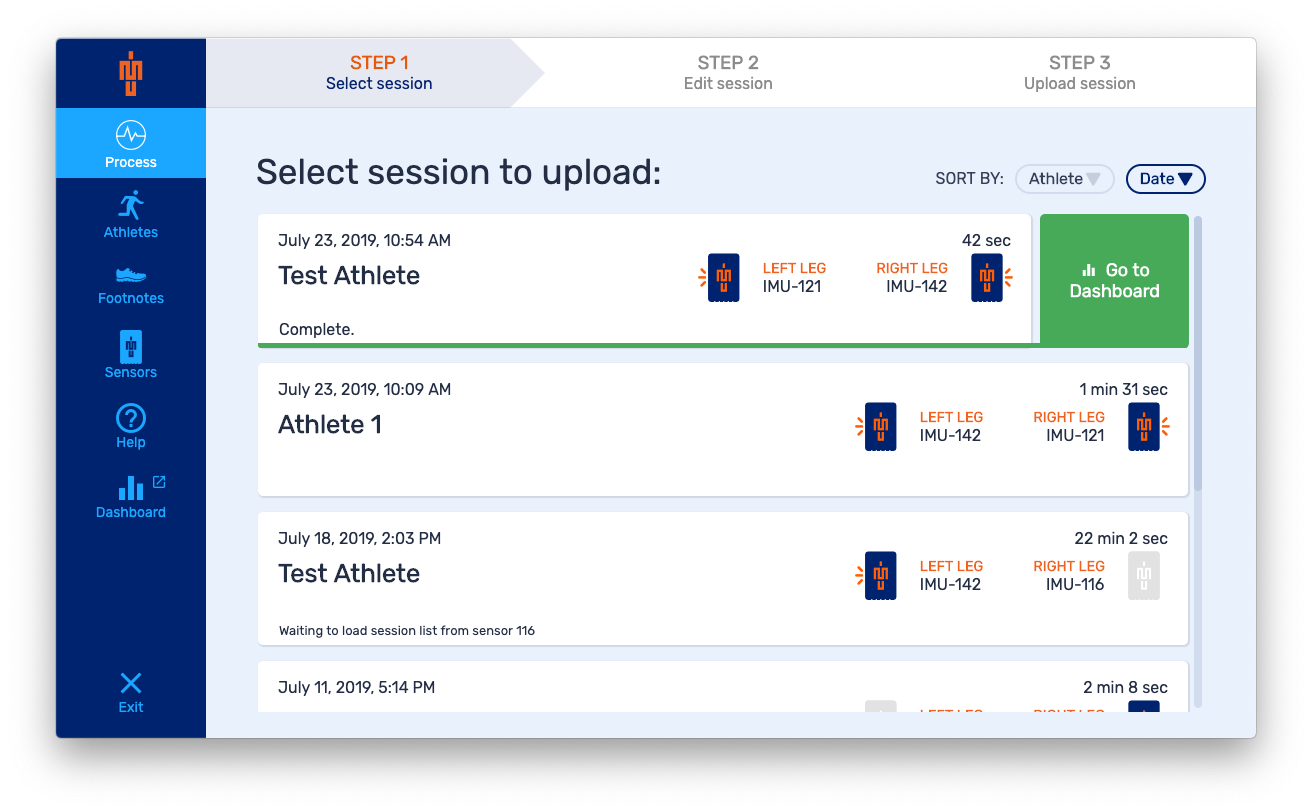Launch the Dashboard bar chart icon
The height and width of the screenshot is (812, 1312).
131,487
